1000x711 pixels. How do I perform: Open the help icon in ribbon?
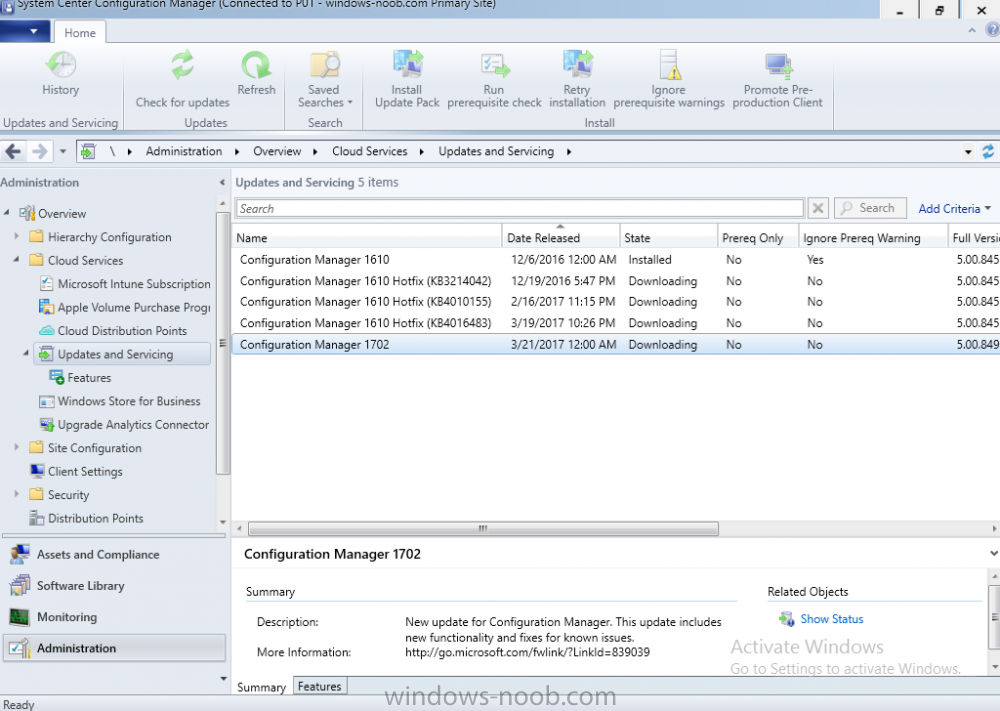[x=992, y=30]
